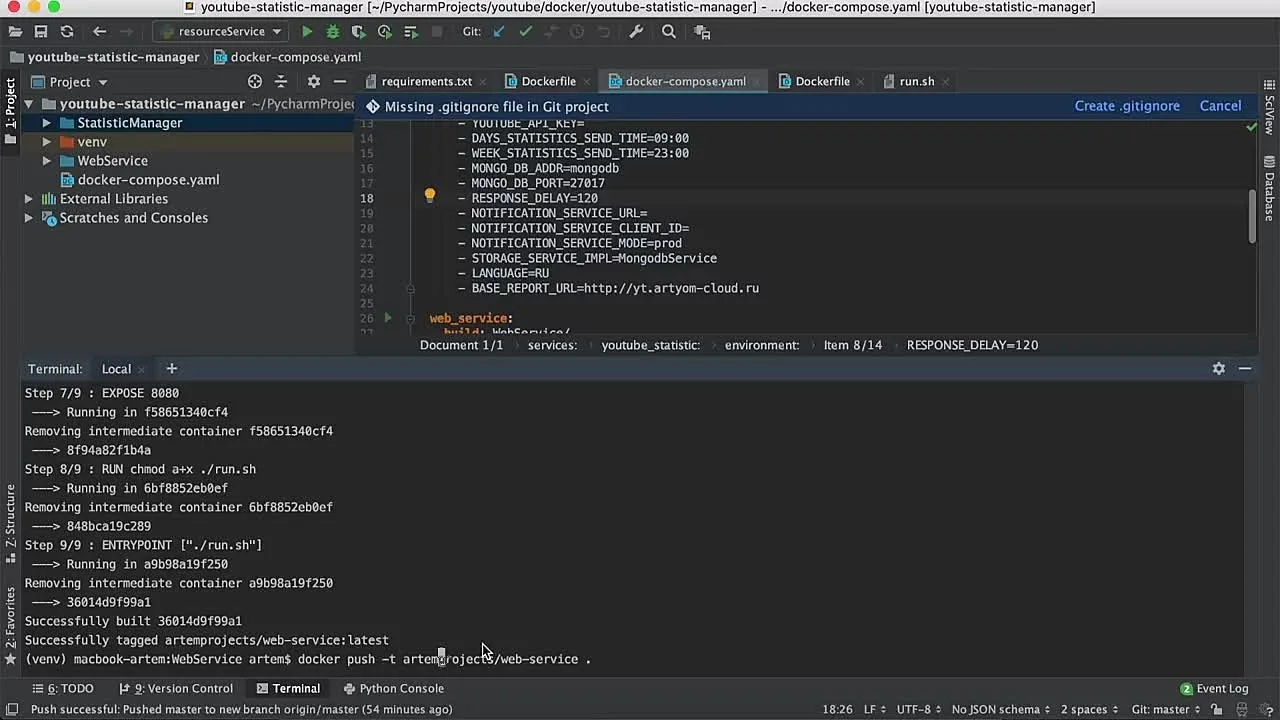This screenshot has width=1280, height=720.
Task: Click the green Debug bug icon
Action: 333,32
